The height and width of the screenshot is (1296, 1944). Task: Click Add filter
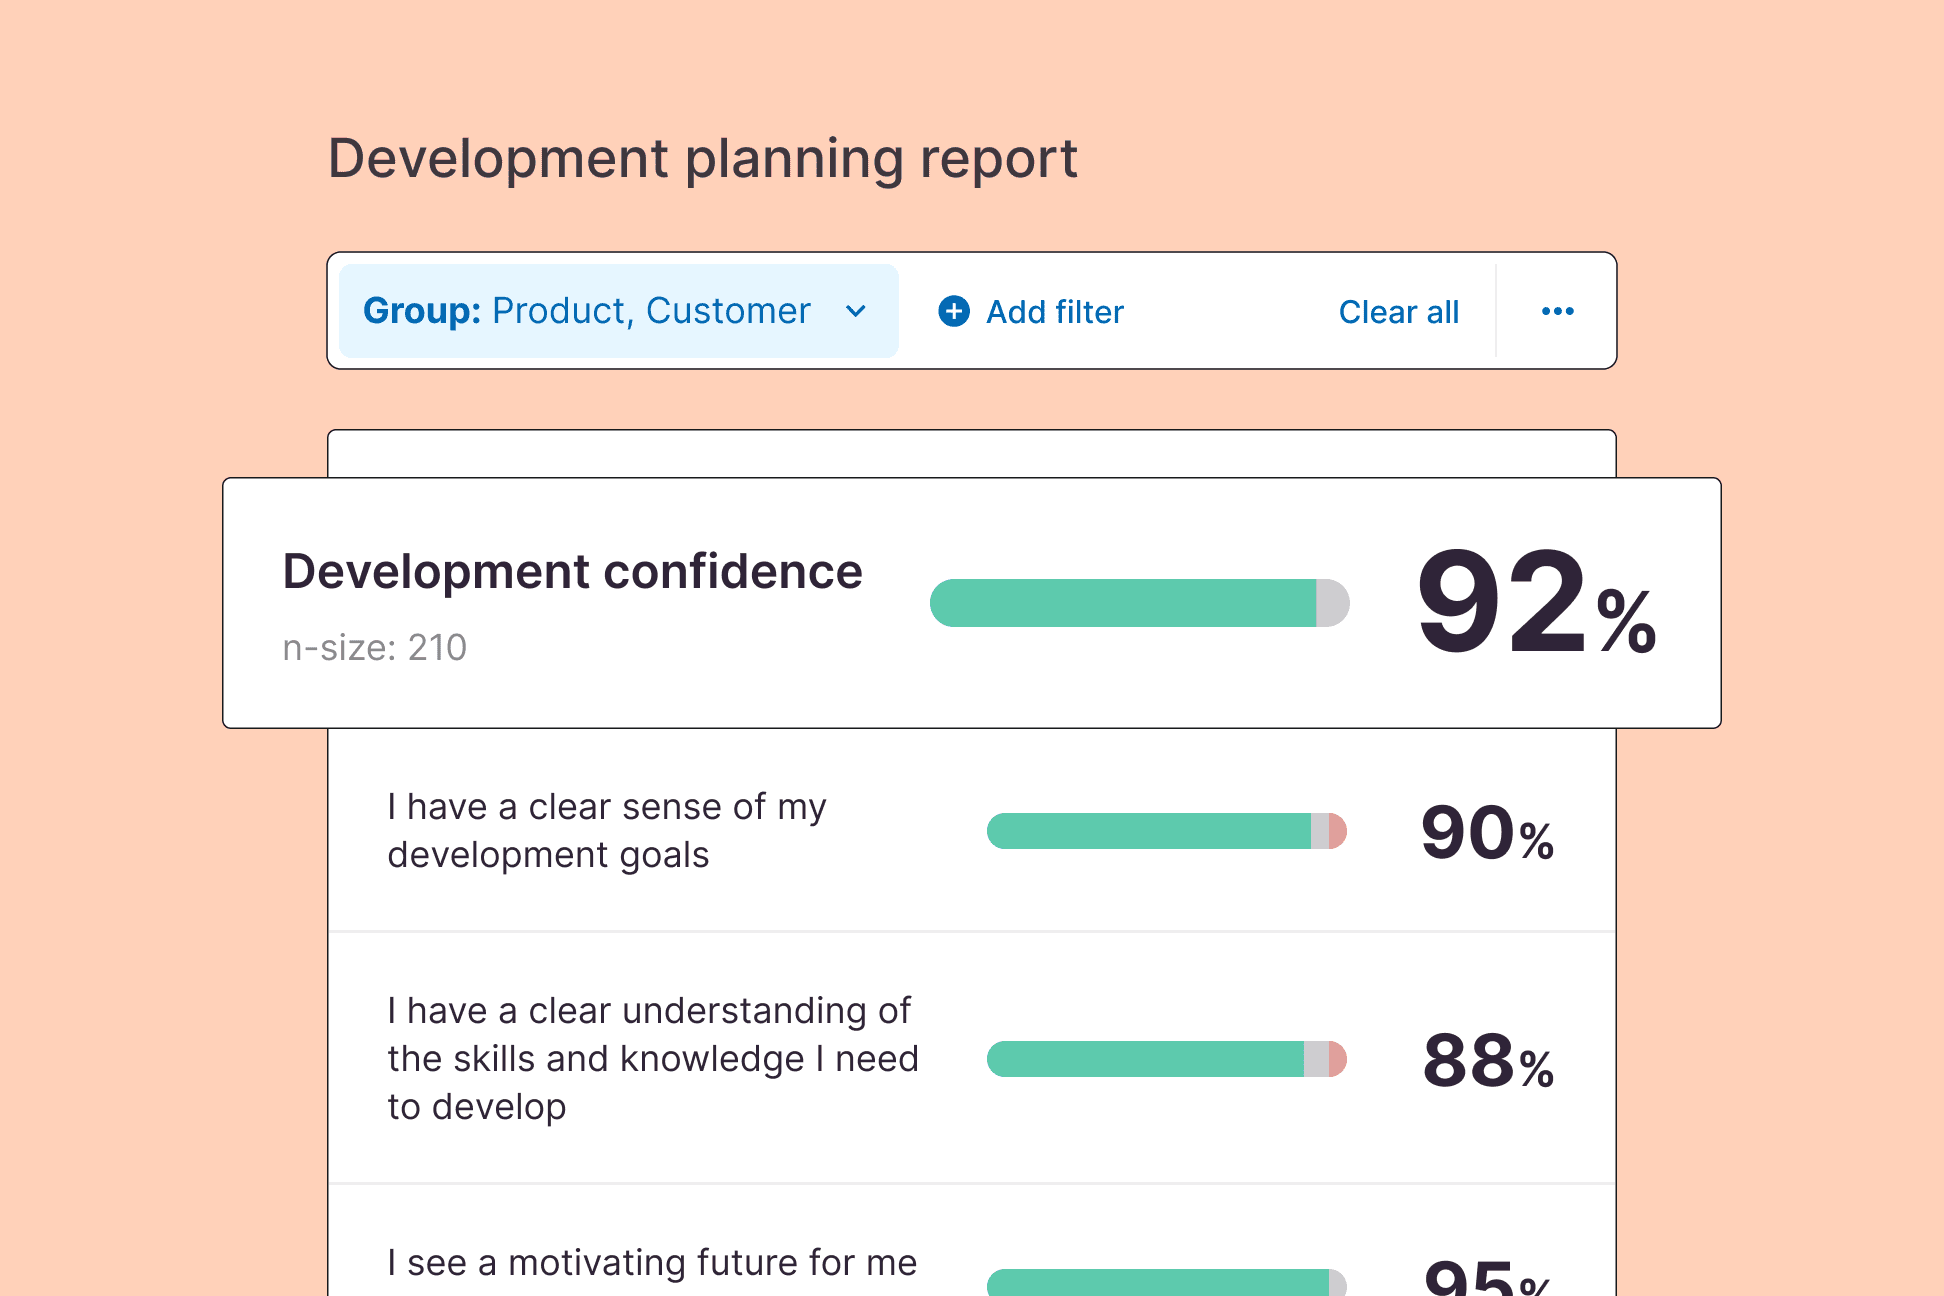point(1054,311)
